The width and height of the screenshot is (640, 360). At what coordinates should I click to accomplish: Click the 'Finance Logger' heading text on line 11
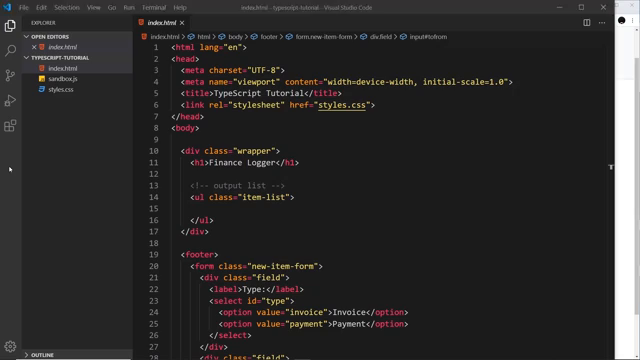[x=242, y=163]
